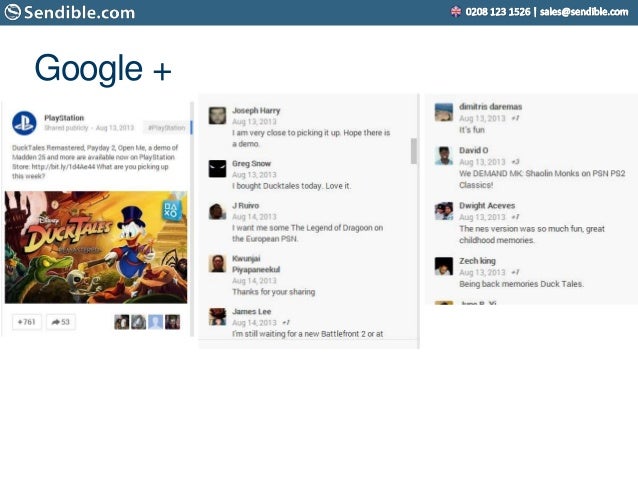Click the 'Shared publicly' label on the post
This screenshot has width=638, height=479.
pyautogui.click(x=66, y=128)
